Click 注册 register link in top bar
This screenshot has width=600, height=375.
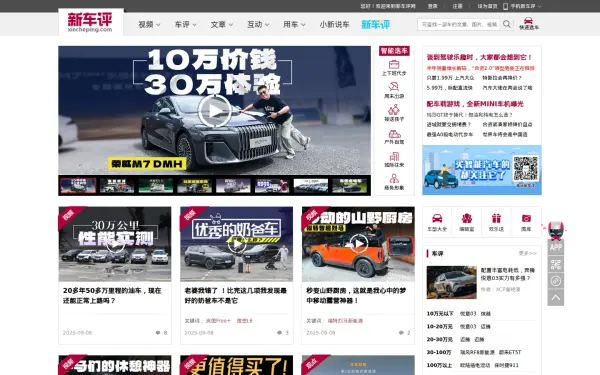[x=457, y=6]
